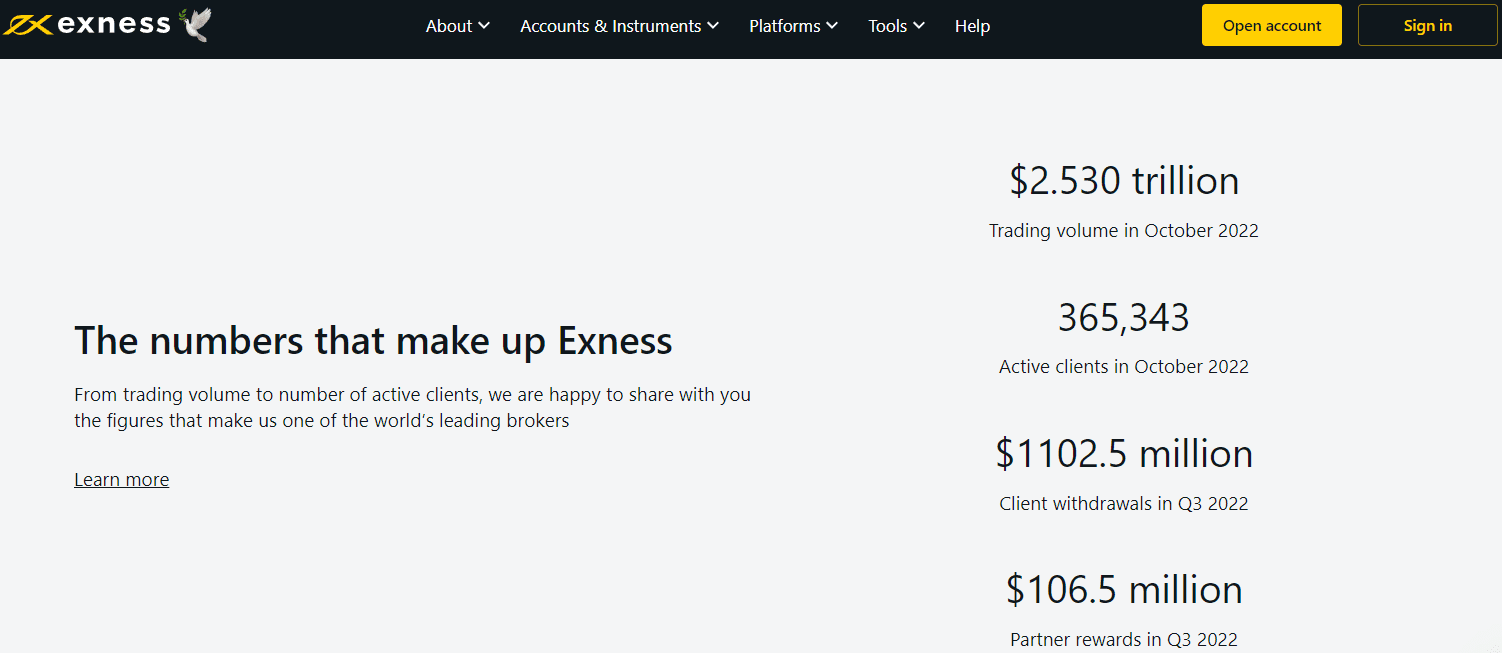Select Platforms in the navigation bar
1502x653 pixels.
785,26
